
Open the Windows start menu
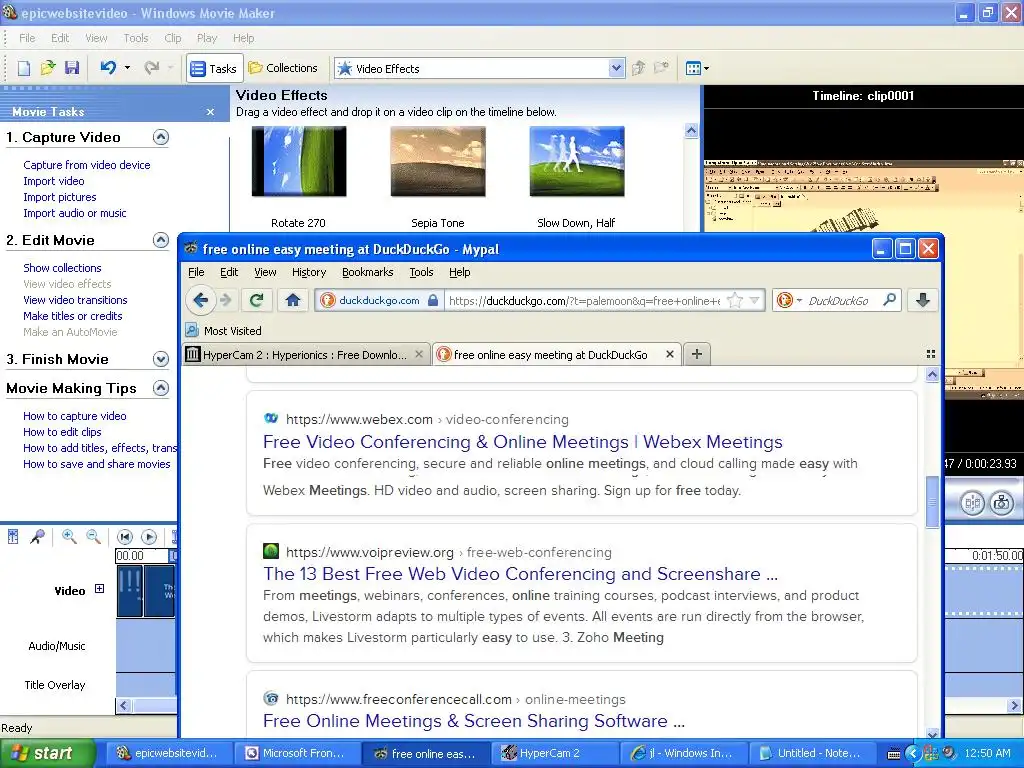(x=47, y=753)
